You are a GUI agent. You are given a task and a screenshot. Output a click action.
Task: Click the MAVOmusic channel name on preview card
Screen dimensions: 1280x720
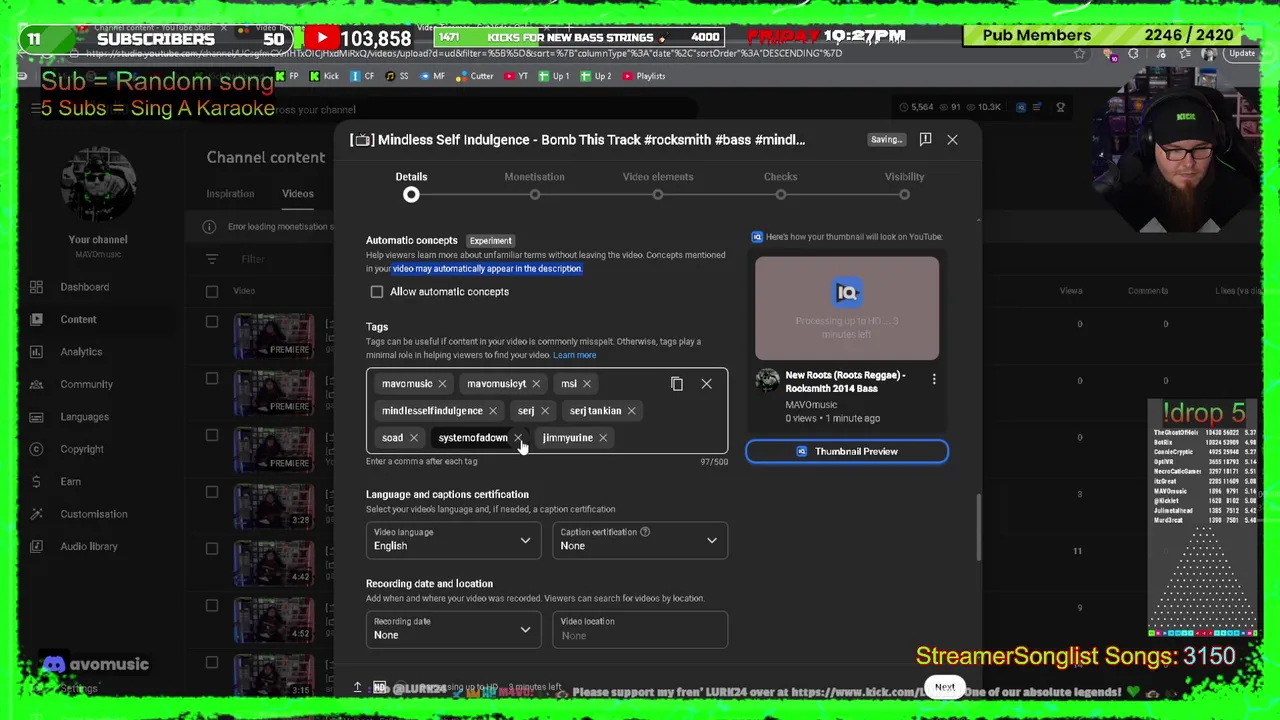(x=811, y=405)
